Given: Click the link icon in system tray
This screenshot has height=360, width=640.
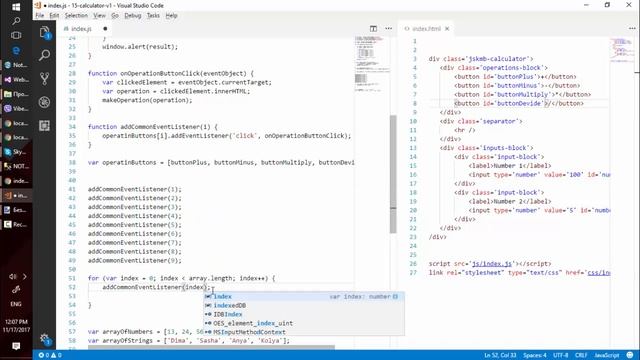Looking at the screenshot, I should pos(16,290).
